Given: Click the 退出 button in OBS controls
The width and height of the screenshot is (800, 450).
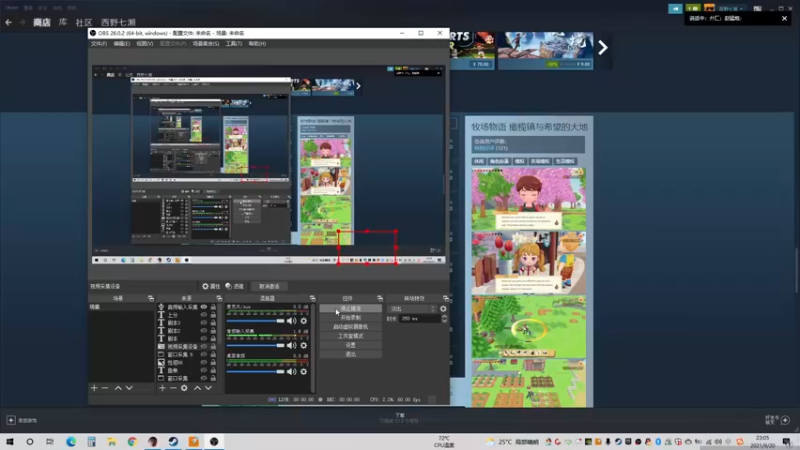Looking at the screenshot, I should 351,354.
